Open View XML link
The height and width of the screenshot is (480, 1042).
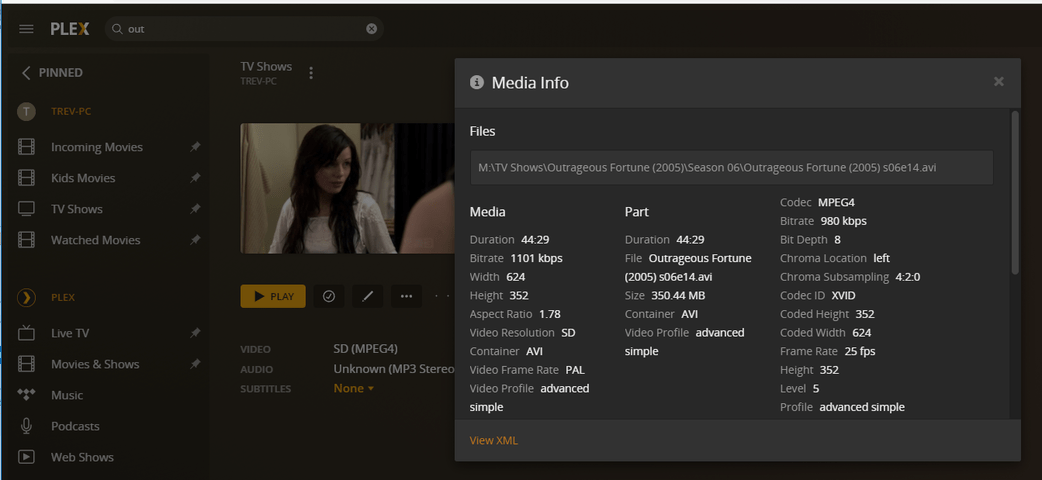pos(494,440)
